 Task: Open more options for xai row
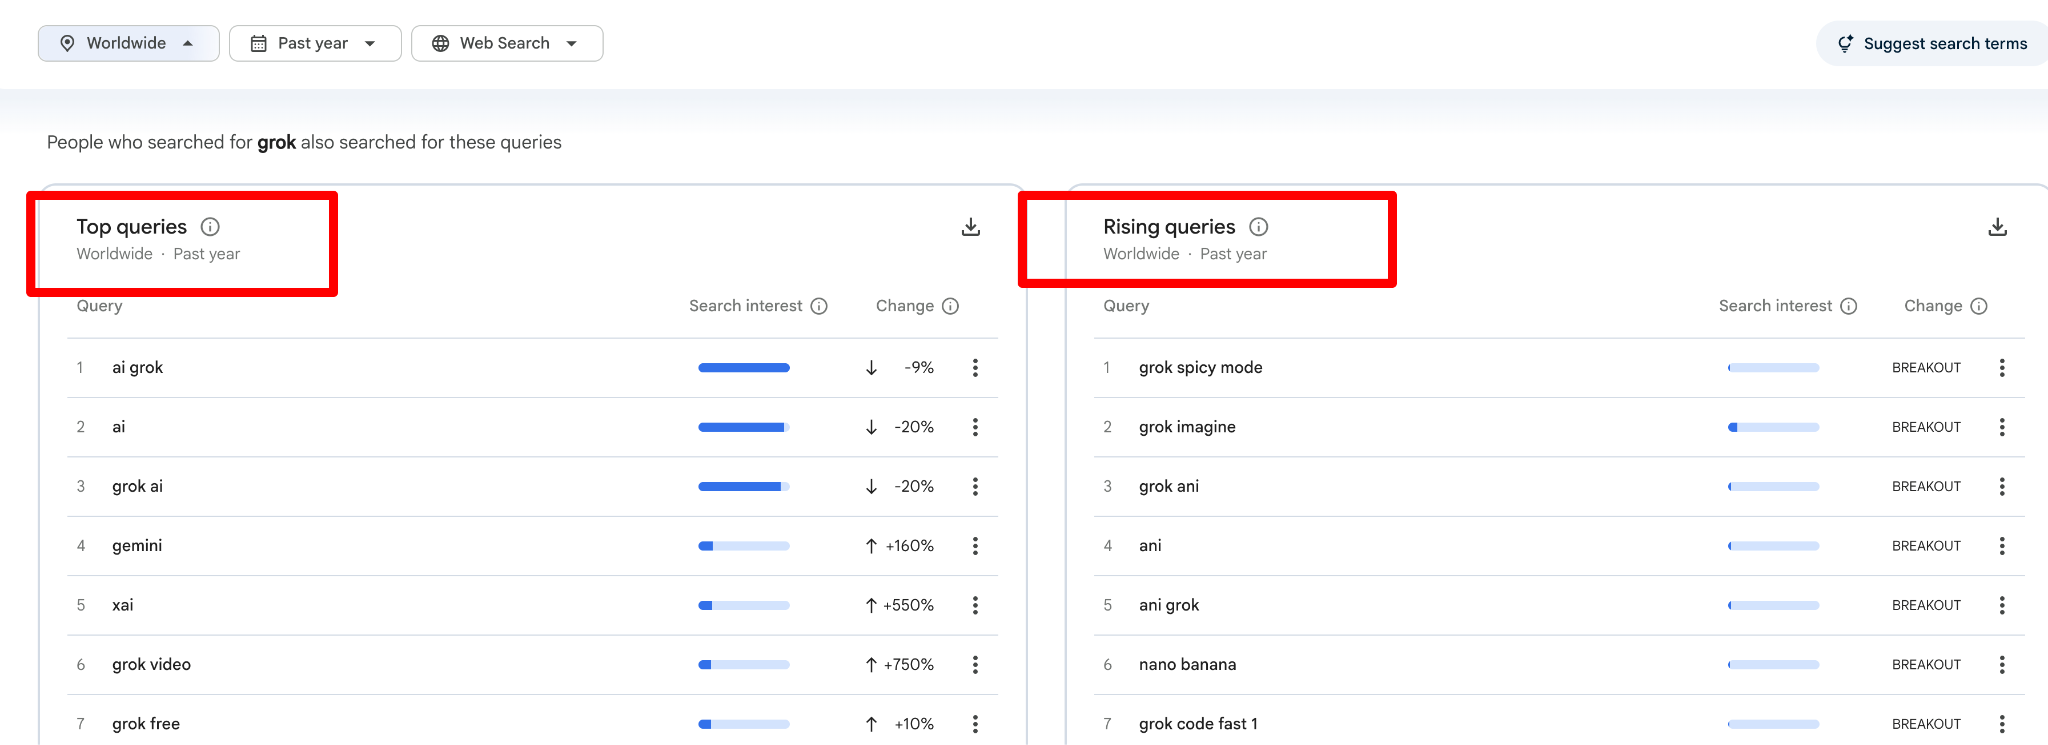pyautogui.click(x=975, y=606)
